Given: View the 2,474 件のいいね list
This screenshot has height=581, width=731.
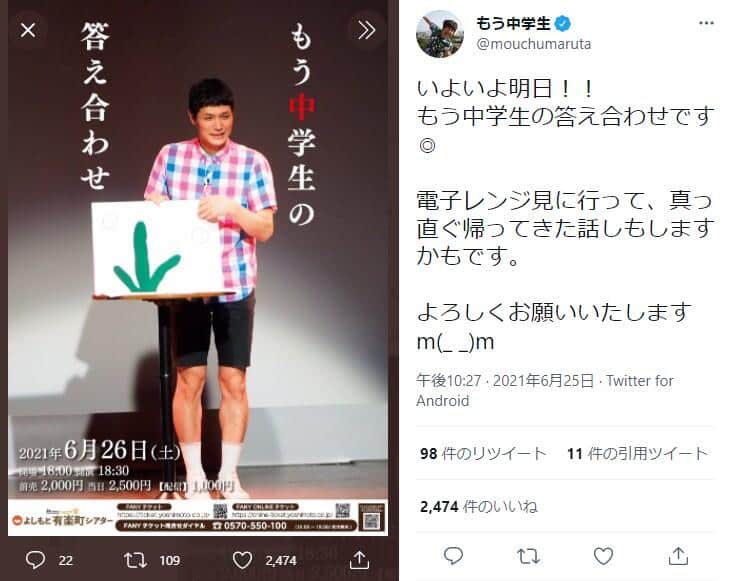Looking at the screenshot, I should 479,506.
